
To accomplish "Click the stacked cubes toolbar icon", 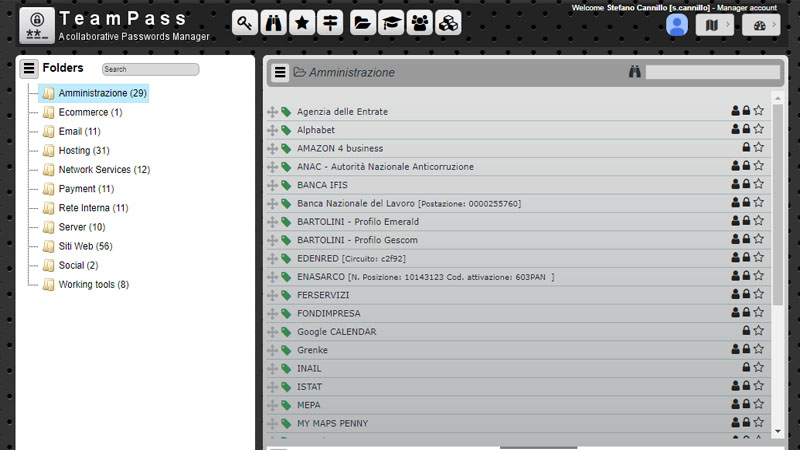I will (449, 23).
